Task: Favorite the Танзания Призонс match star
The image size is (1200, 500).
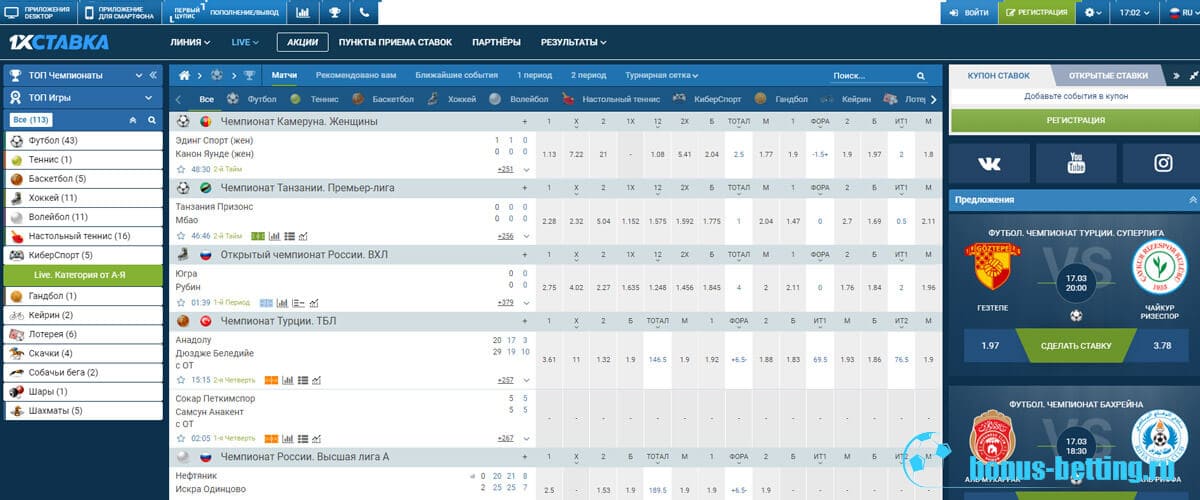Action: pyautogui.click(x=182, y=236)
